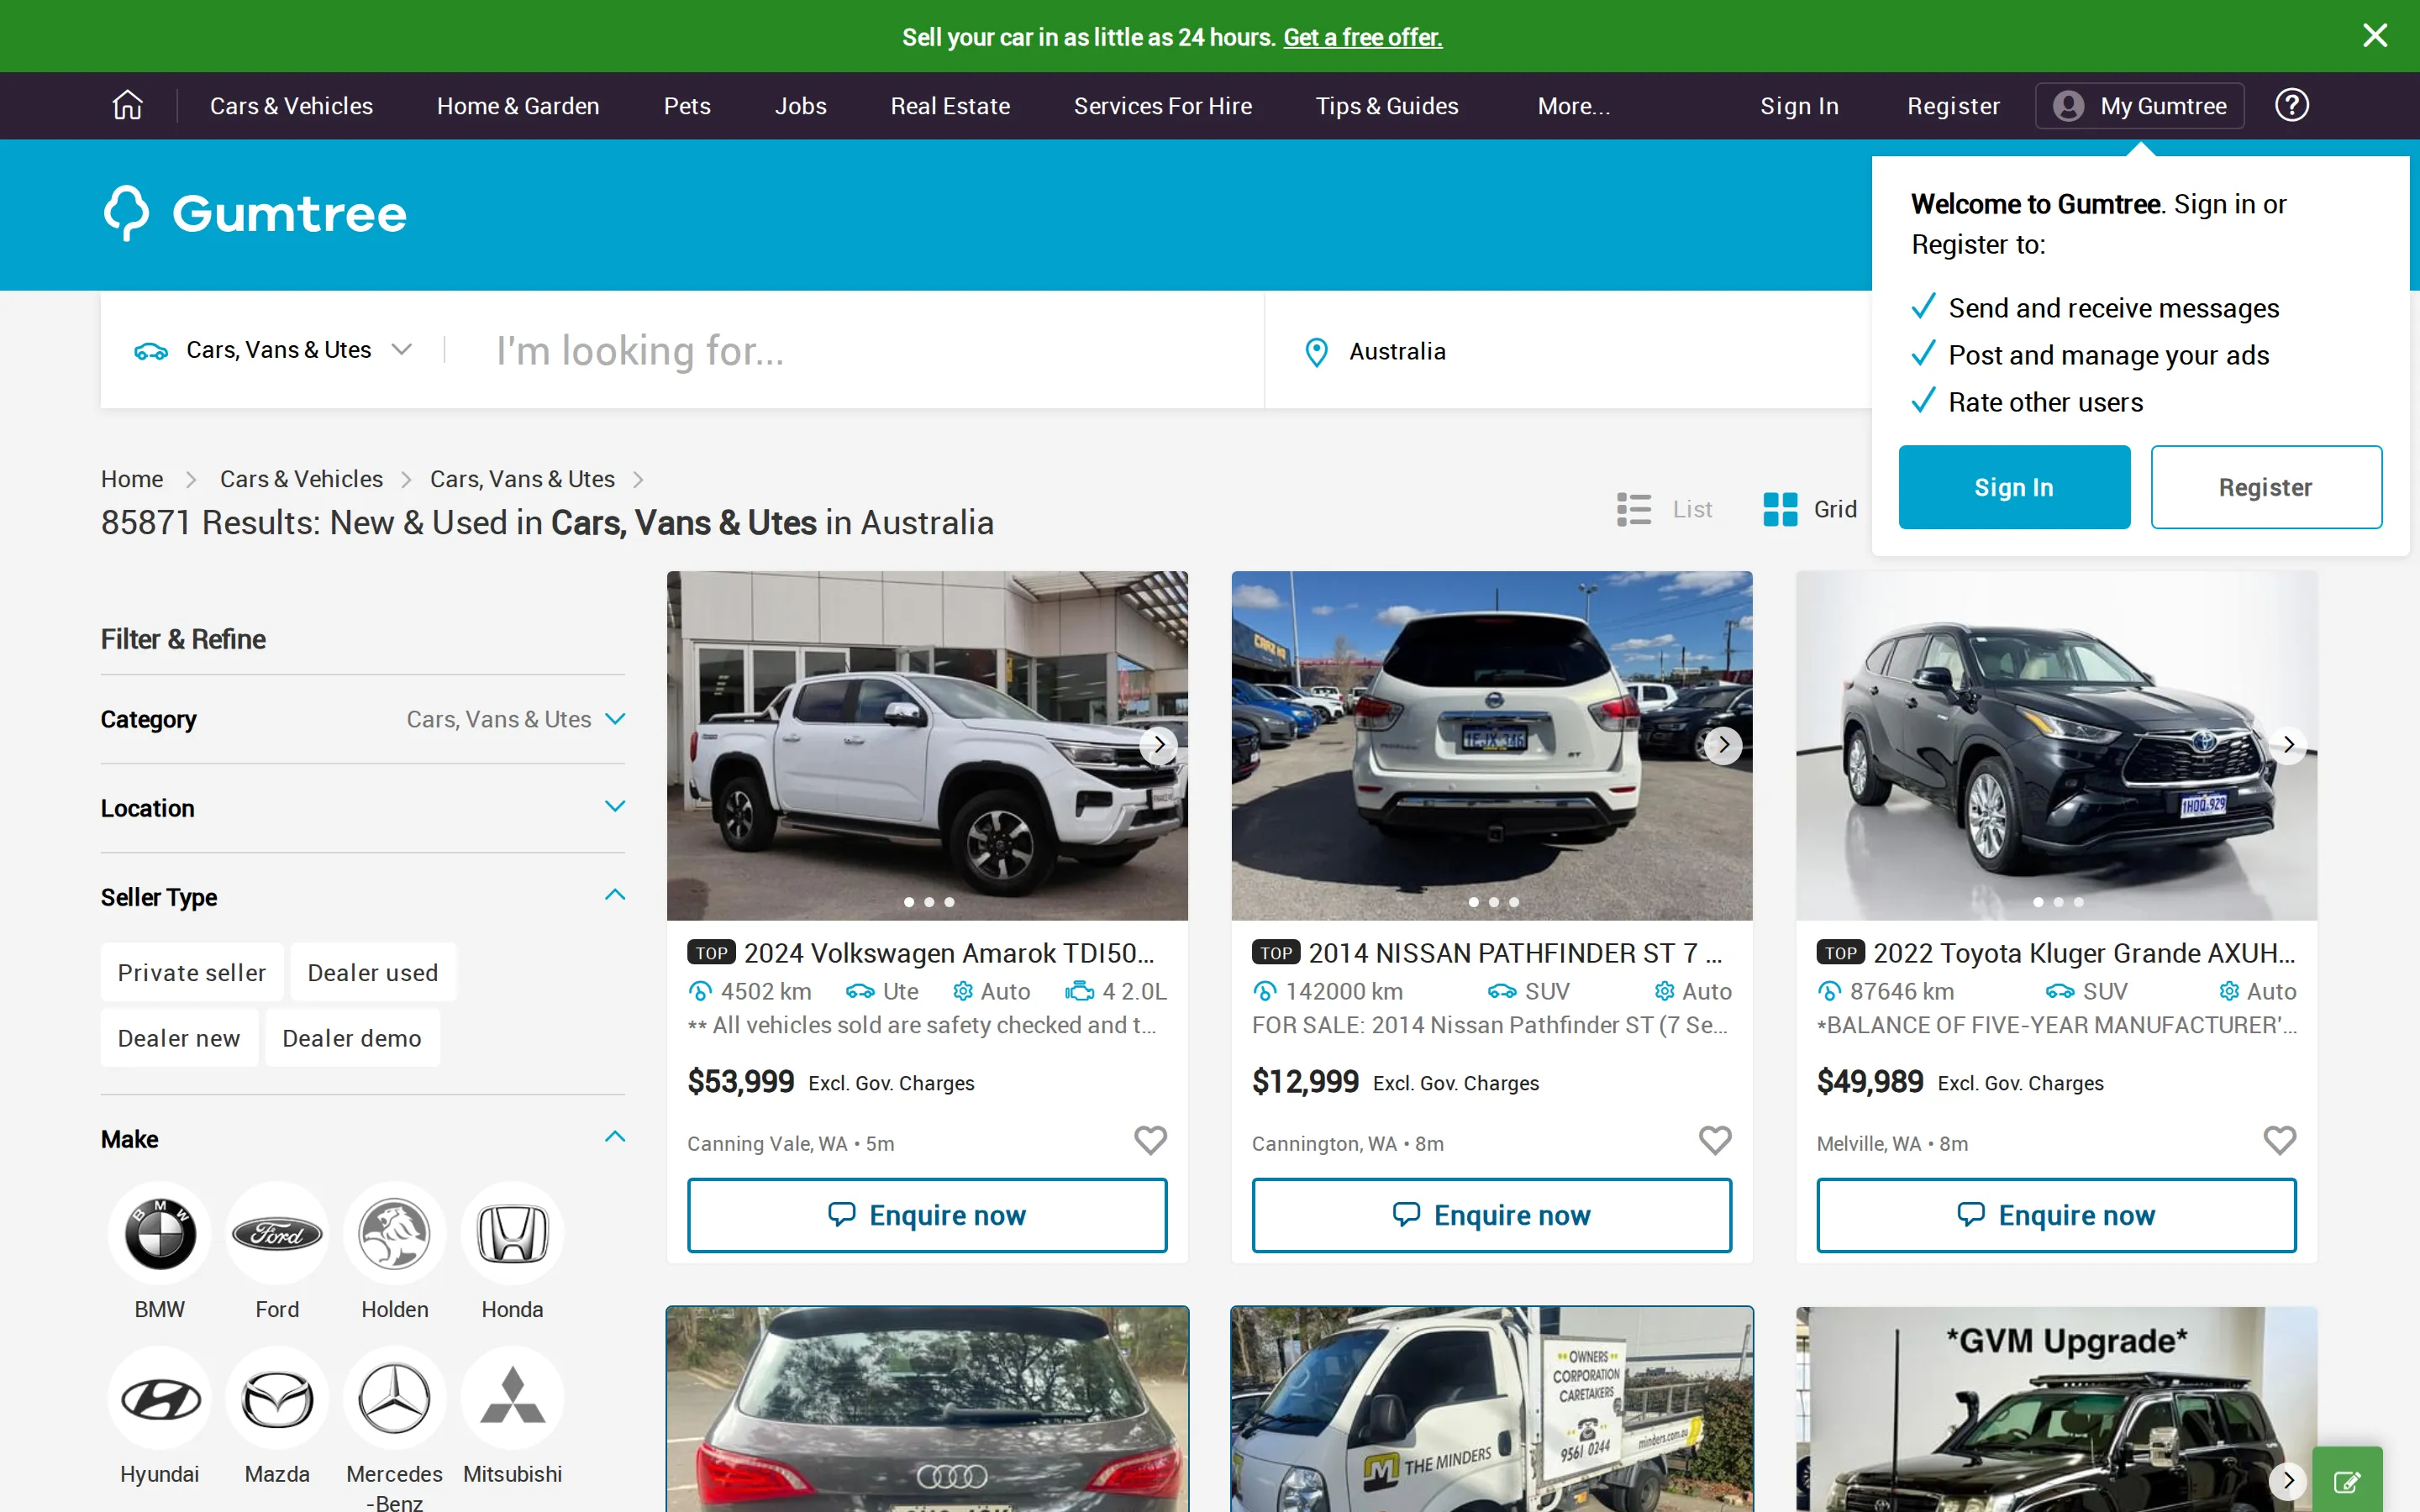The image size is (2420, 1512).
Task: Open the Real Estate menu item
Action: 950,106
